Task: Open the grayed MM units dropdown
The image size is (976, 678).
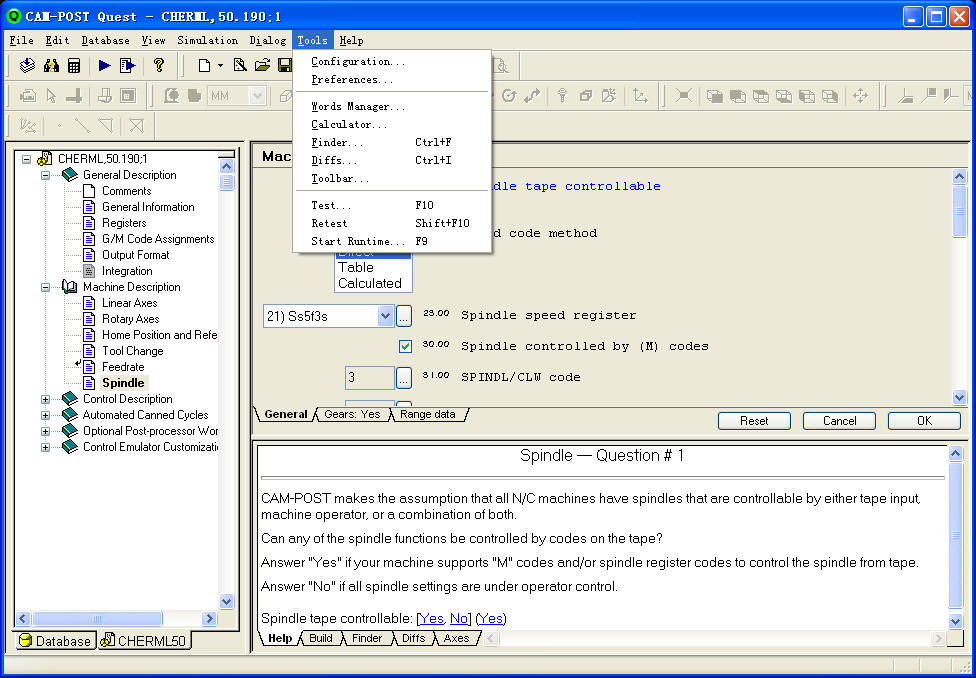Action: 257,96
